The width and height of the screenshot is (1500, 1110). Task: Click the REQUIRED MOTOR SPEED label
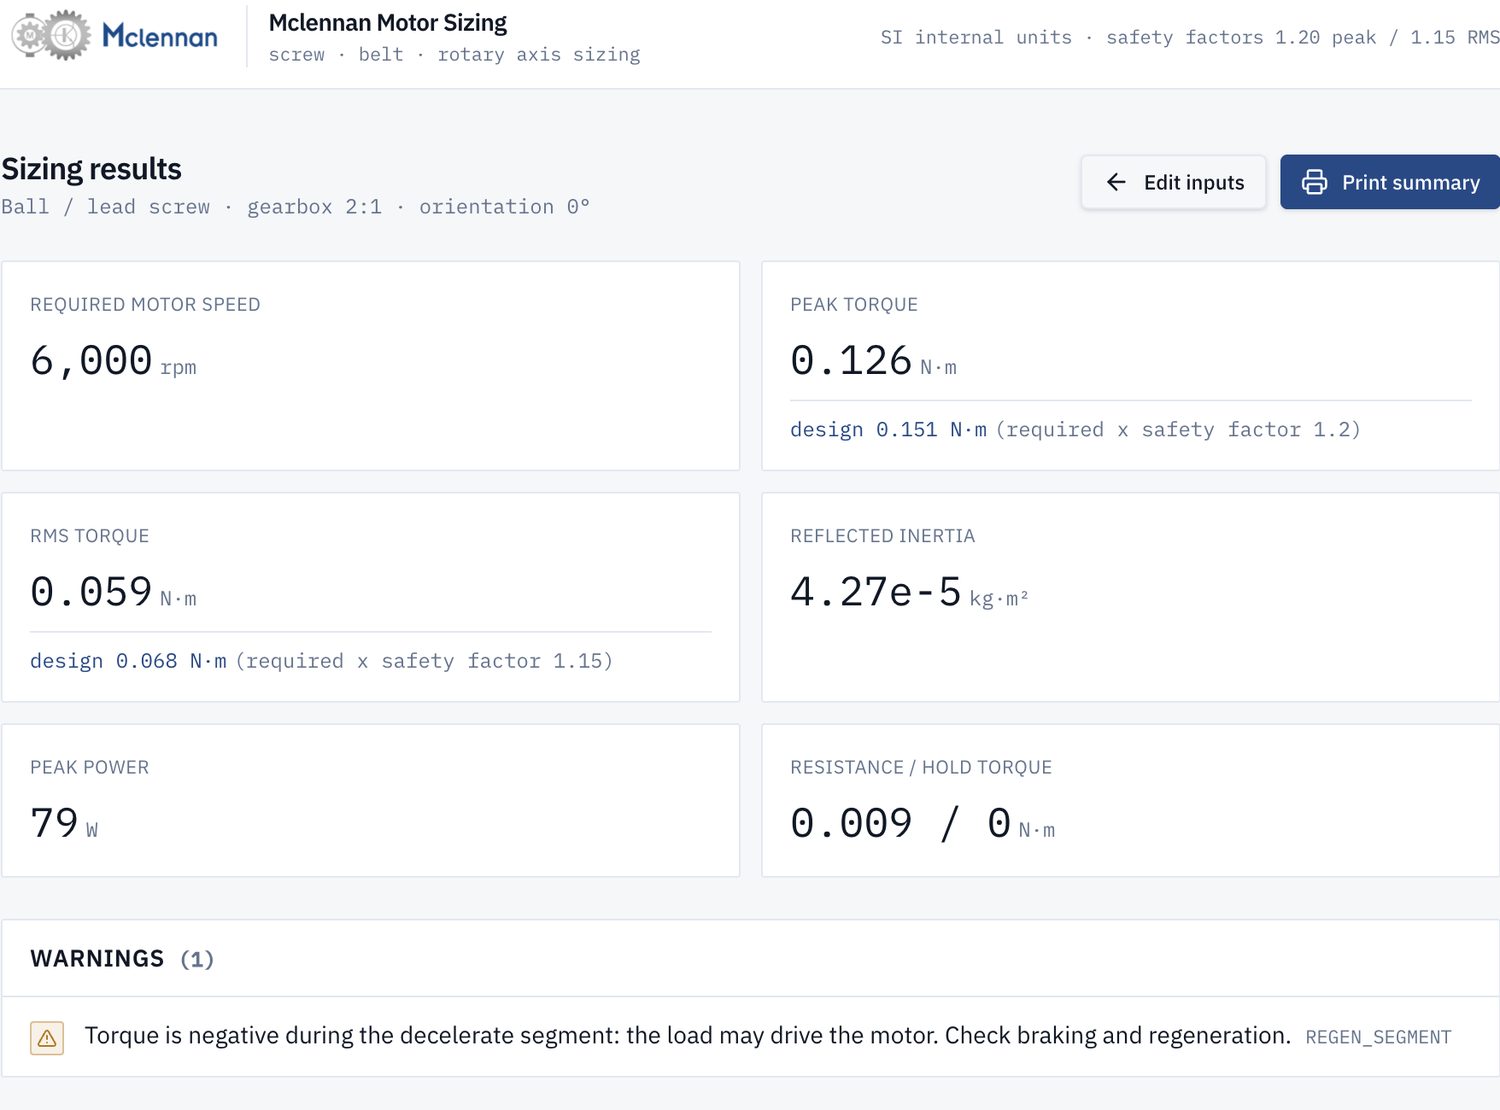145,305
